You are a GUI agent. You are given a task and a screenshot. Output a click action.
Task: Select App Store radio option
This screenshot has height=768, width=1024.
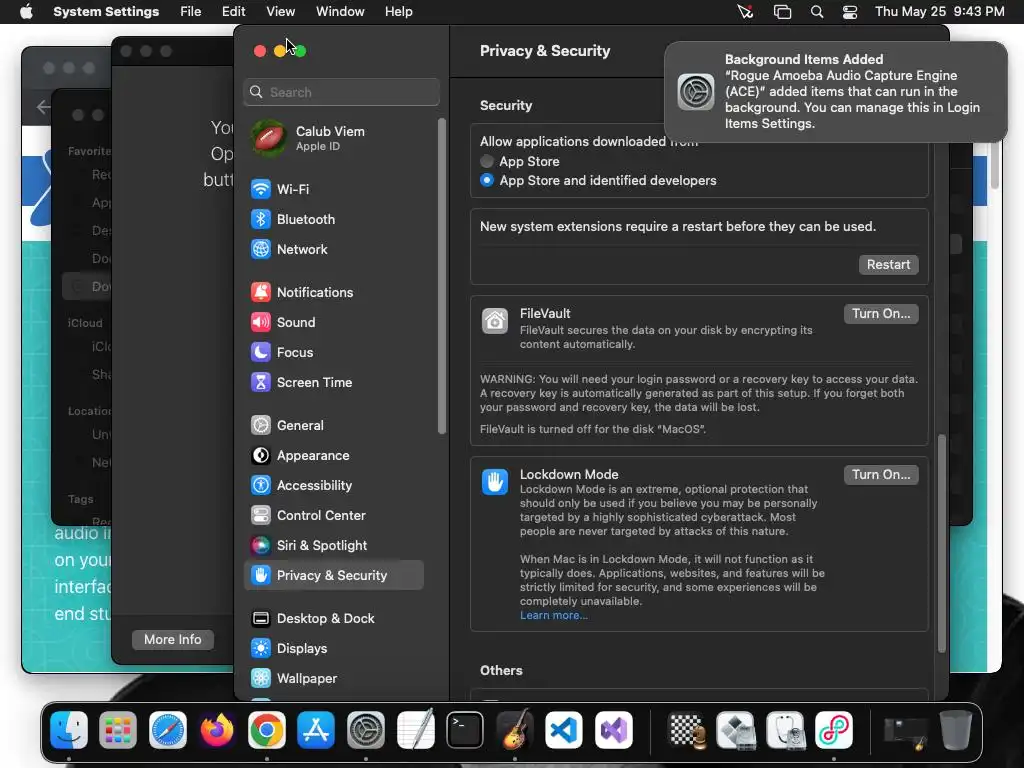(487, 161)
